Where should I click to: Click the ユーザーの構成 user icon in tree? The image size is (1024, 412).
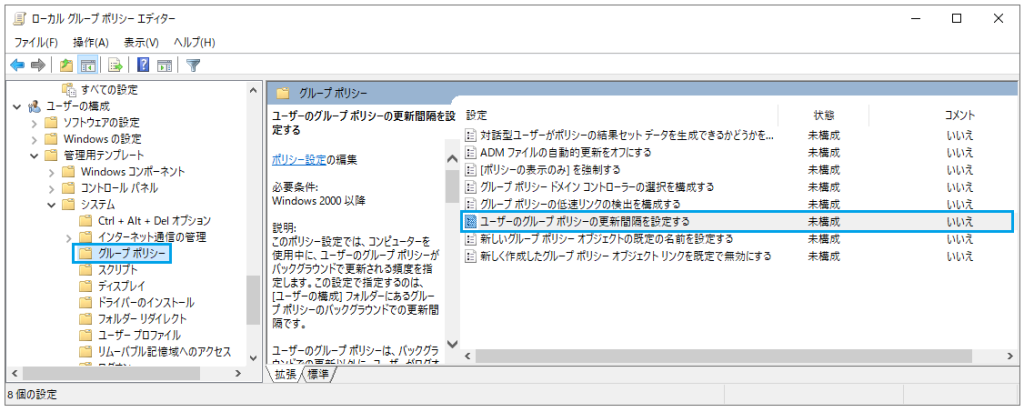35,106
